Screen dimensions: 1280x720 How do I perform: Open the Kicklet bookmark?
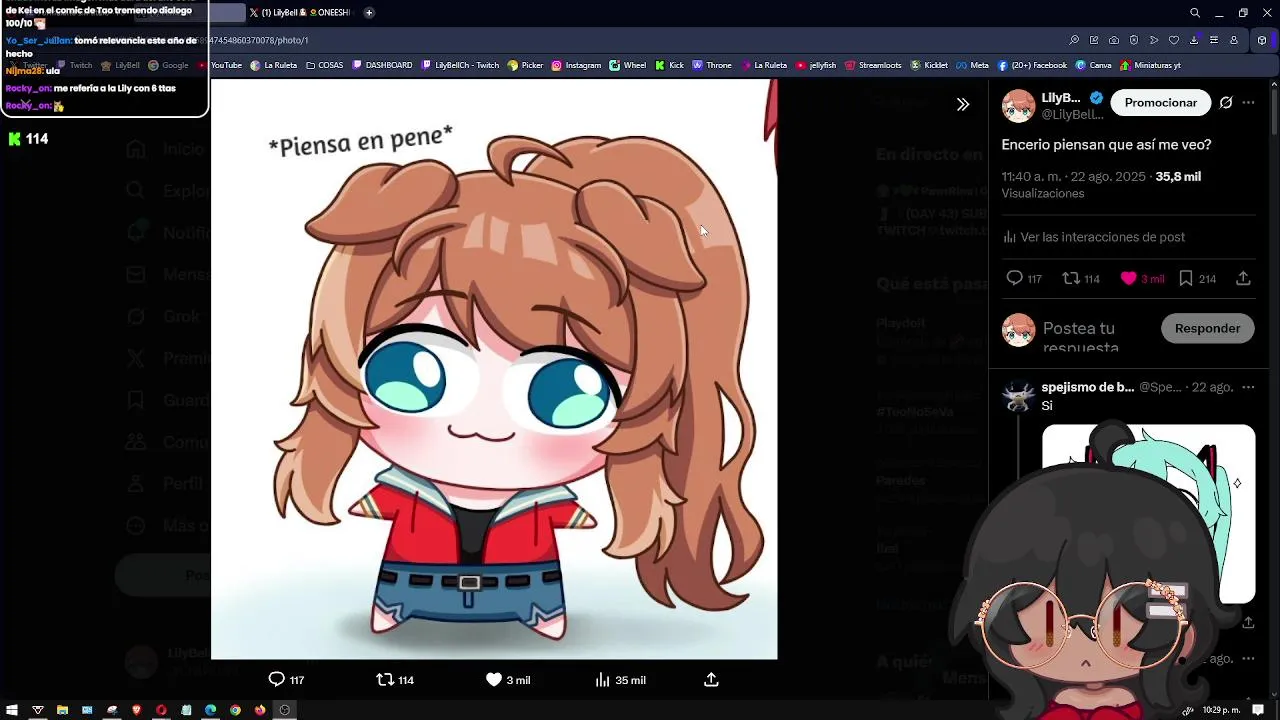929,65
